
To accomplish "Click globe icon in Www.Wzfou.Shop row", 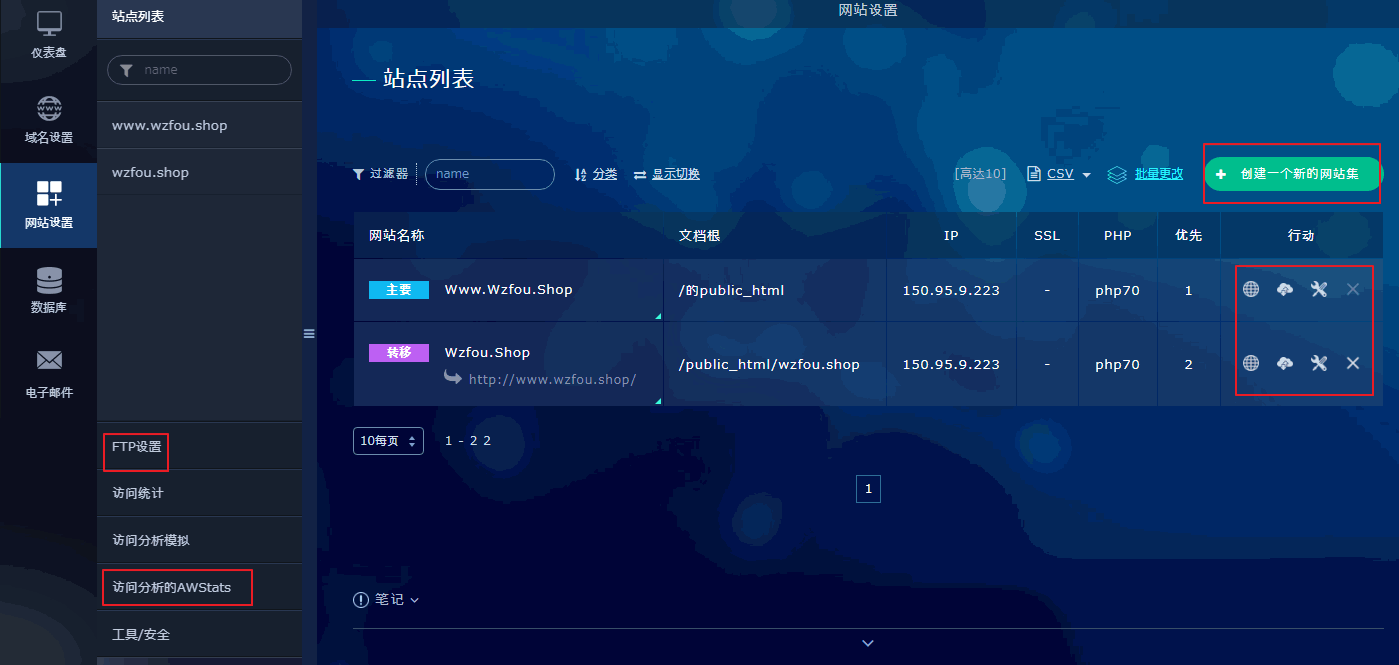I will click(1251, 290).
